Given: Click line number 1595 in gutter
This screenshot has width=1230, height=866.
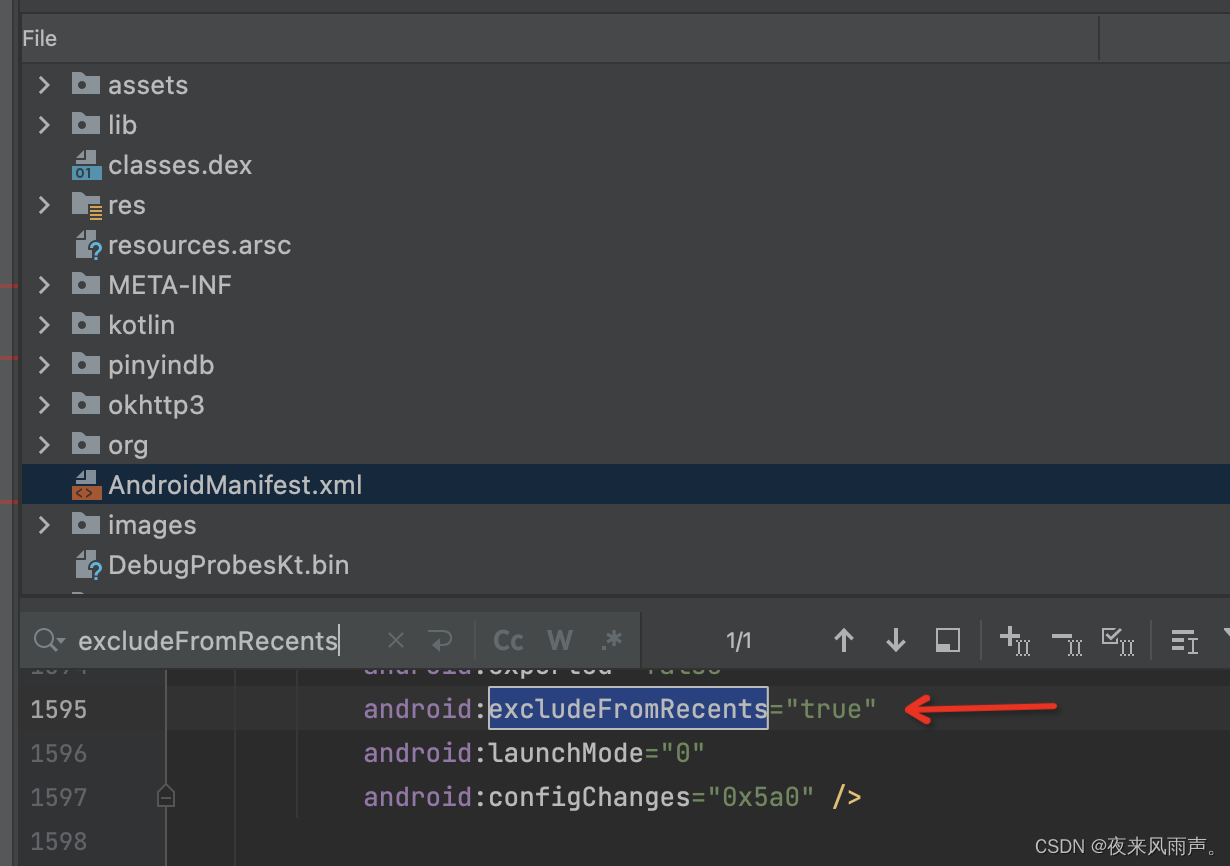Looking at the screenshot, I should [x=59, y=709].
